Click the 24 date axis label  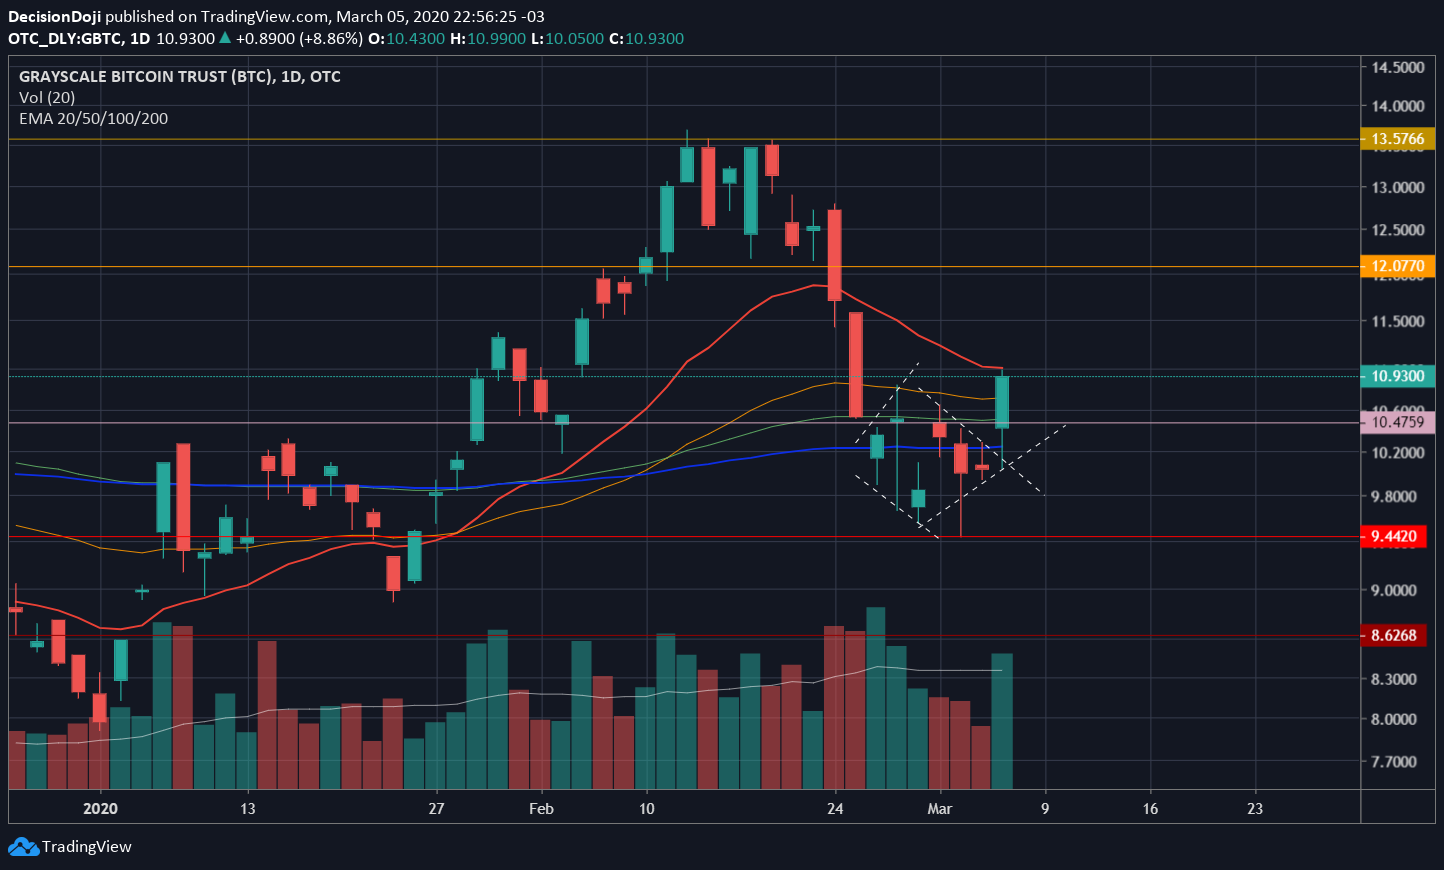(x=836, y=808)
